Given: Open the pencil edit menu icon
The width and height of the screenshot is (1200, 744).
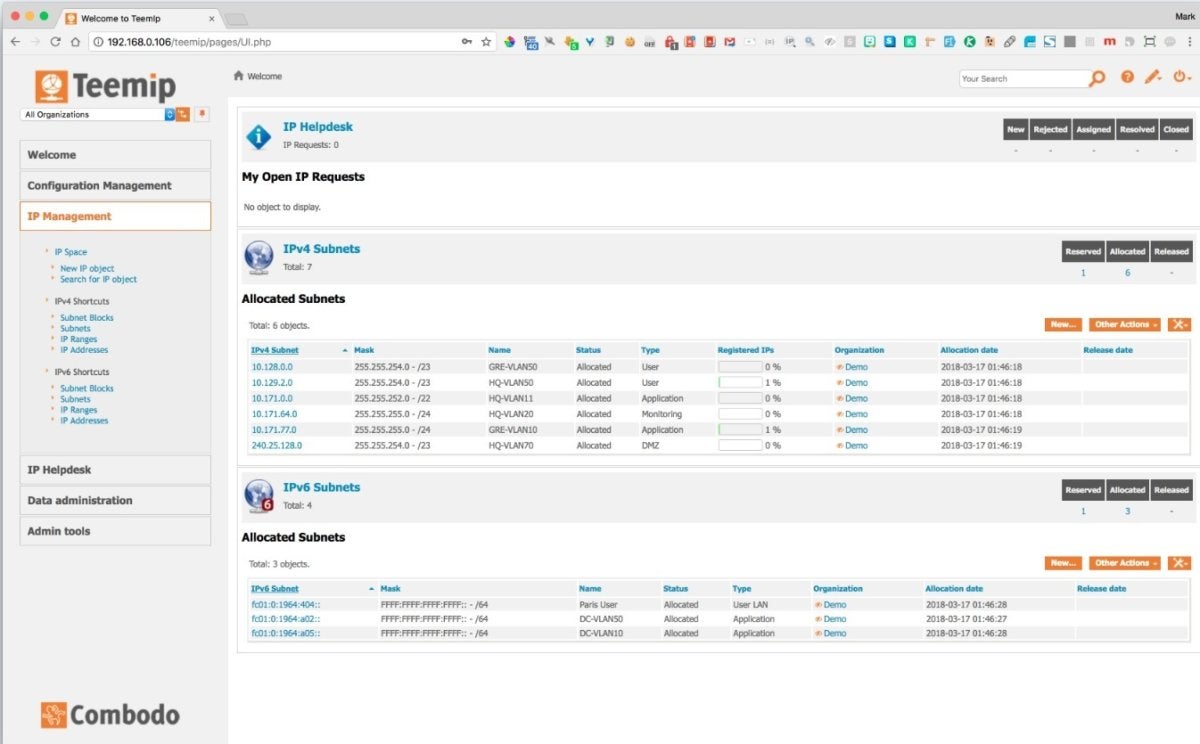Looking at the screenshot, I should (x=1153, y=77).
